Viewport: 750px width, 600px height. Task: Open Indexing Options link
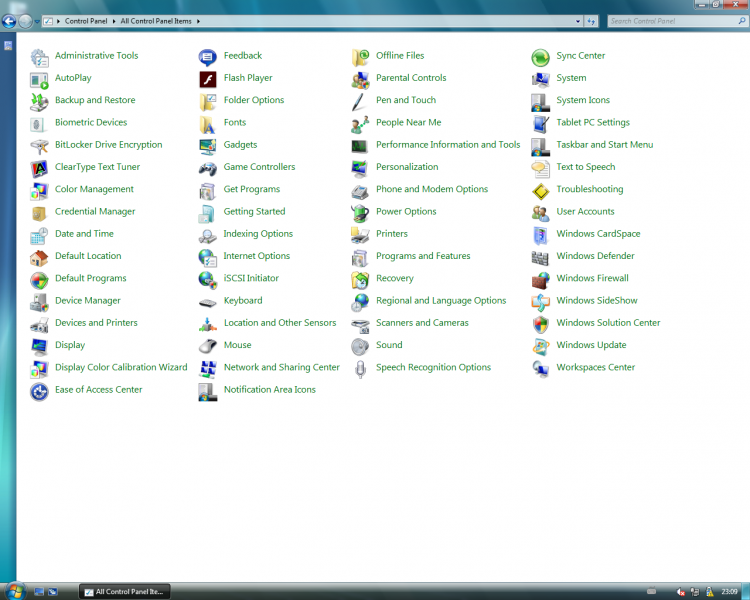click(x=258, y=233)
